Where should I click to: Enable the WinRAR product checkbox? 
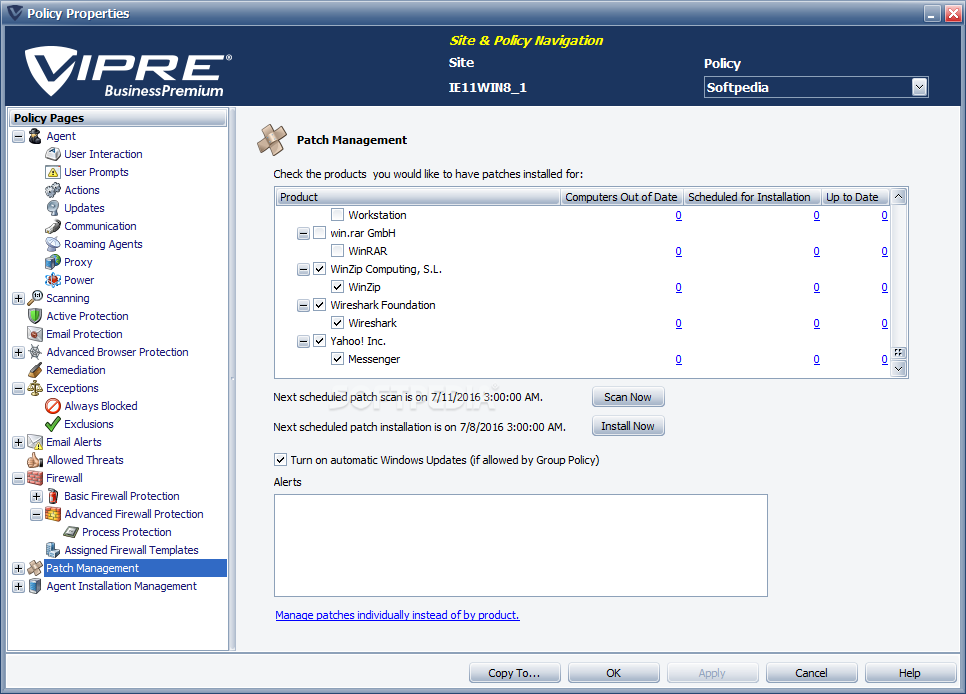(337, 251)
